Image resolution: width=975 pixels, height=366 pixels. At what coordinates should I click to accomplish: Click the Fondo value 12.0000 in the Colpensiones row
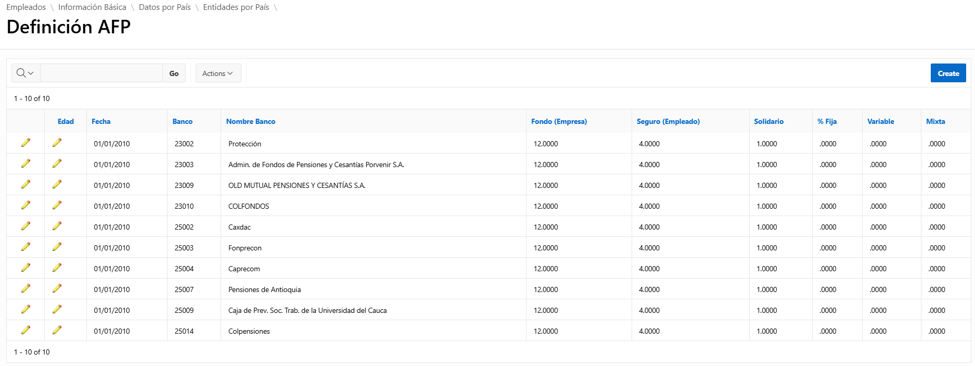coord(545,331)
